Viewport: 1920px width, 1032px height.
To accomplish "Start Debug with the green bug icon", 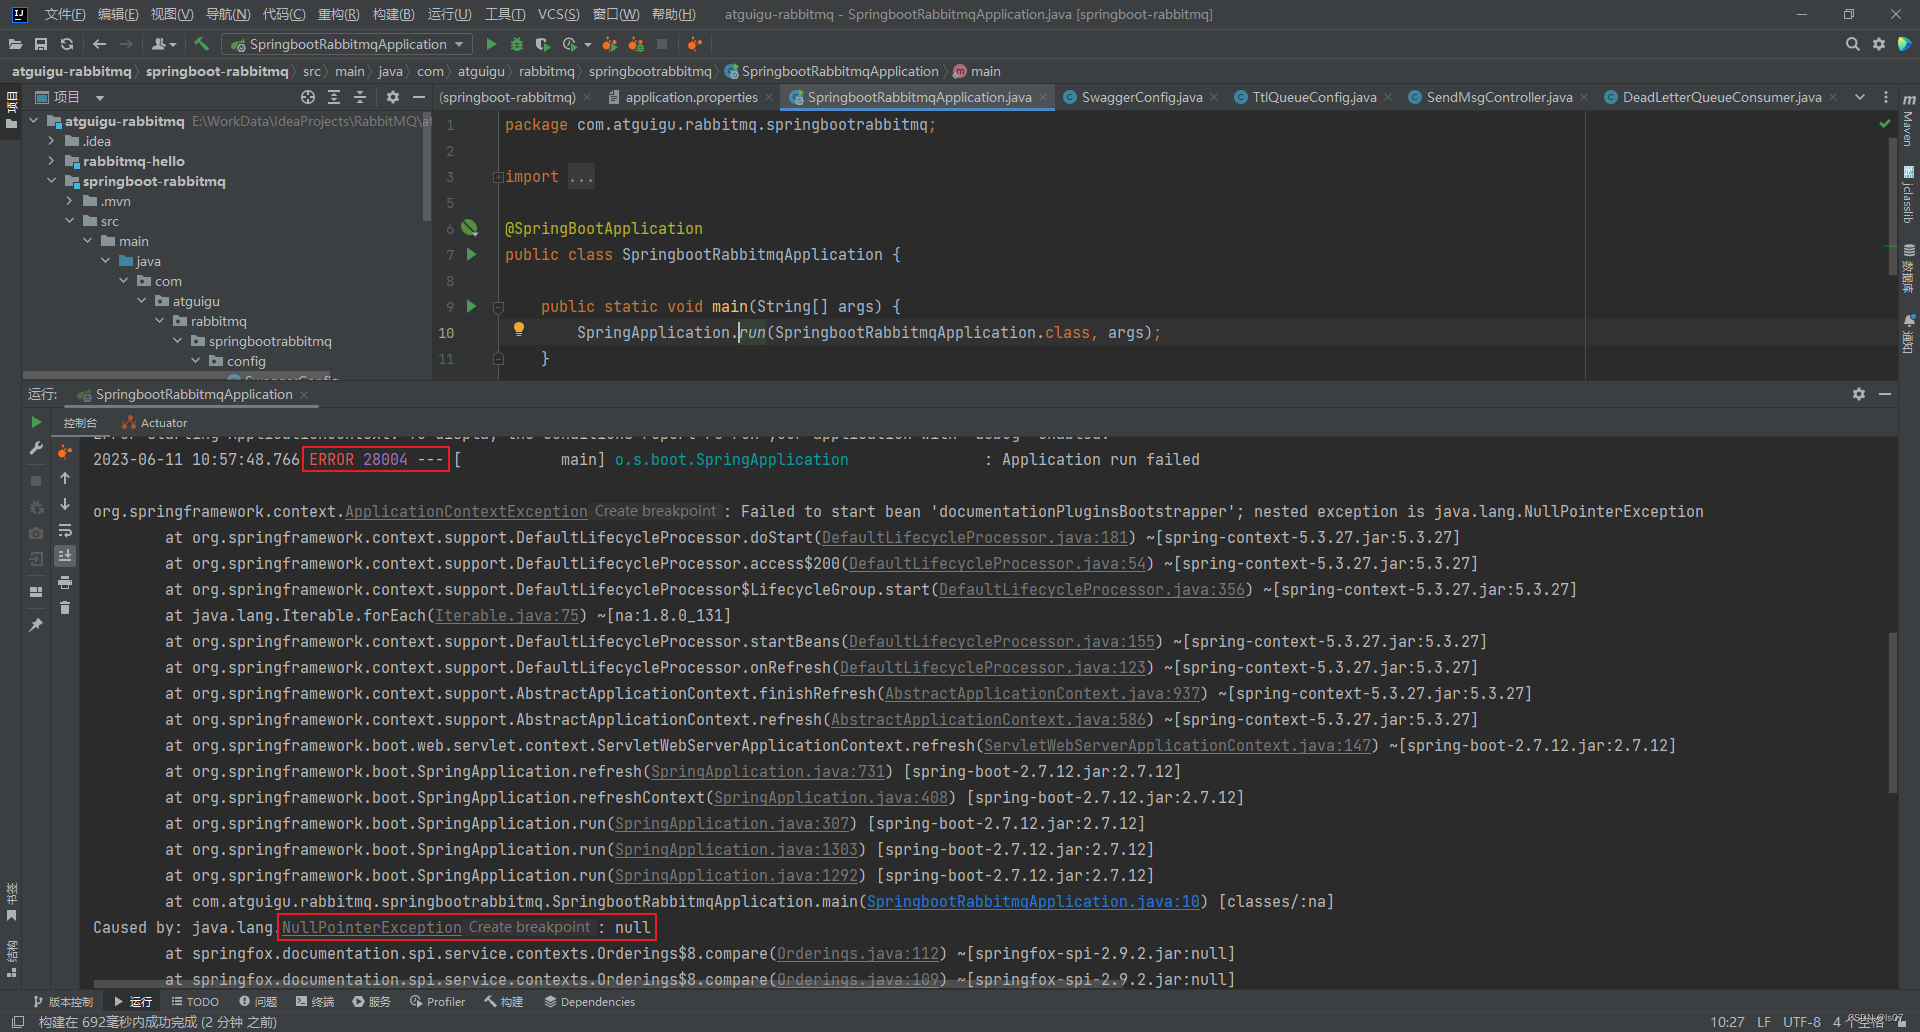I will (x=517, y=44).
